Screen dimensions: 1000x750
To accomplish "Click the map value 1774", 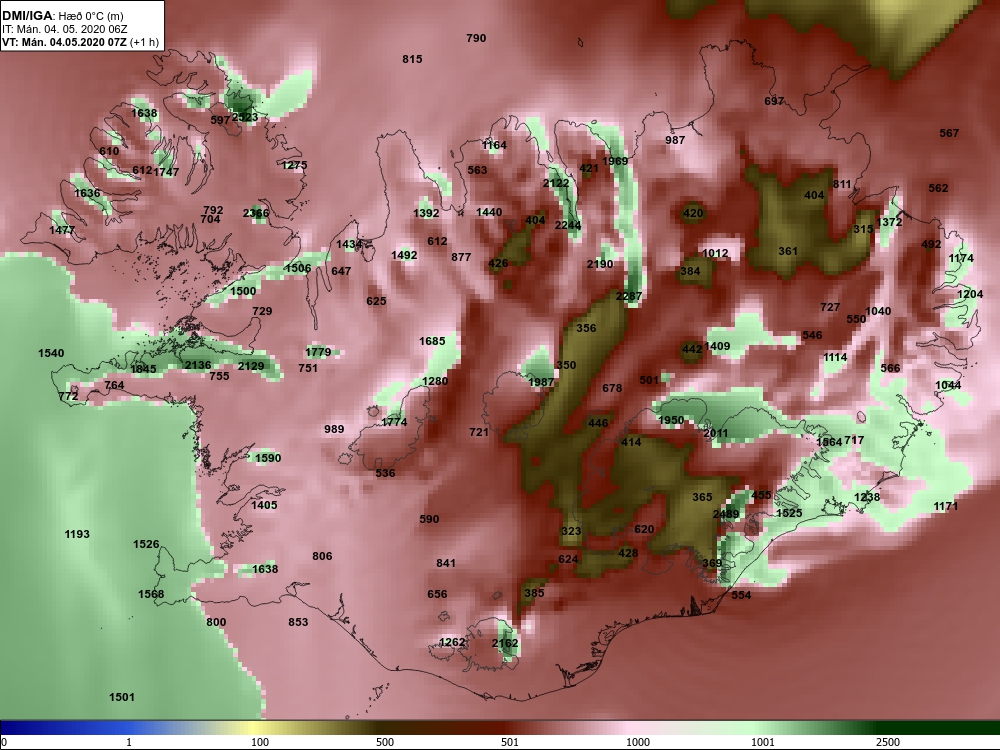I will (394, 422).
